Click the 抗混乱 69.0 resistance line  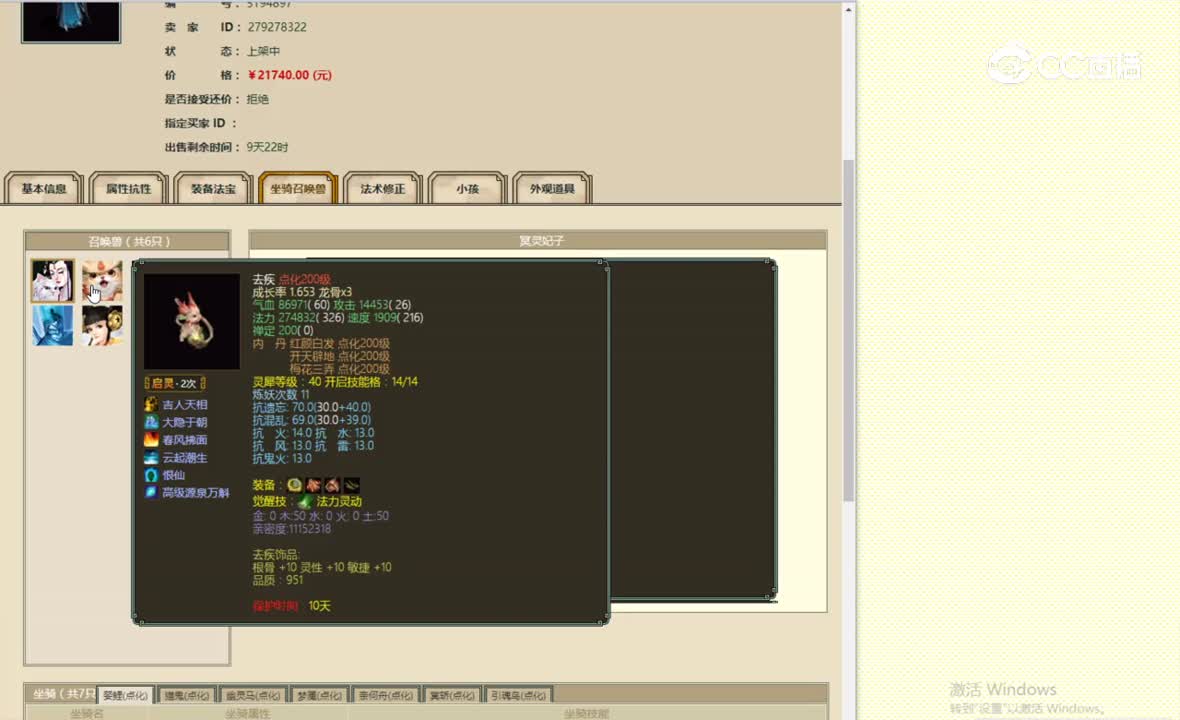[x=312, y=420]
